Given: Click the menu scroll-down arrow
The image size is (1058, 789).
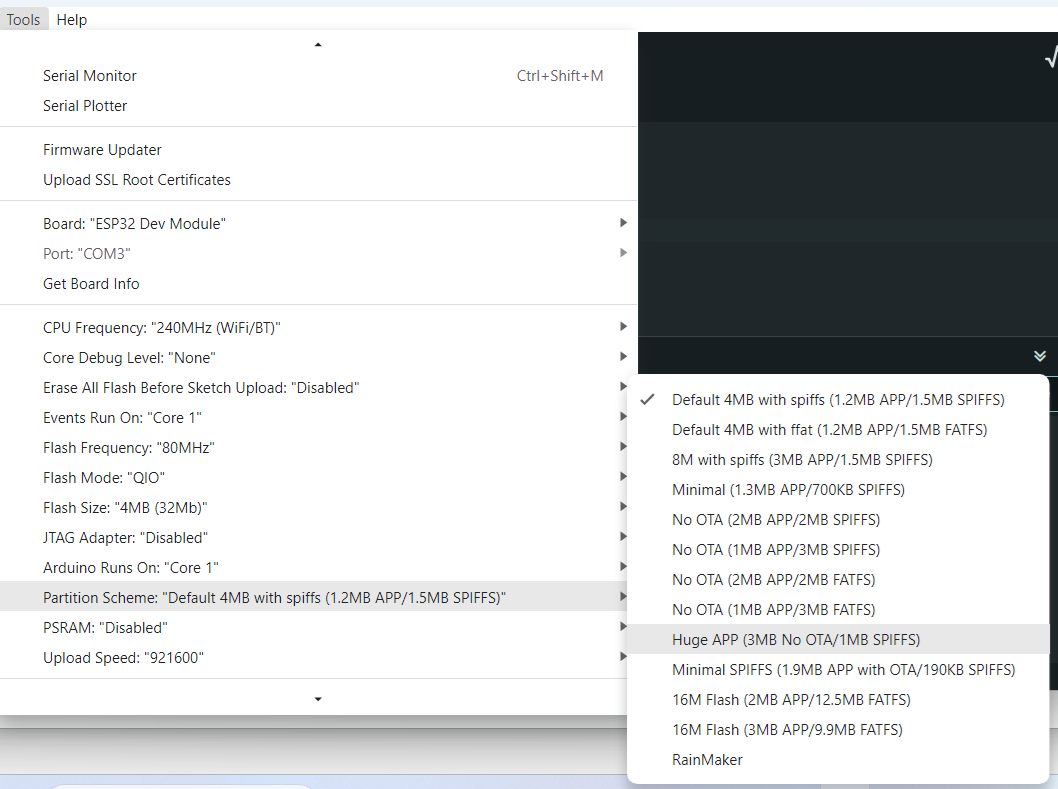Looking at the screenshot, I should (318, 699).
